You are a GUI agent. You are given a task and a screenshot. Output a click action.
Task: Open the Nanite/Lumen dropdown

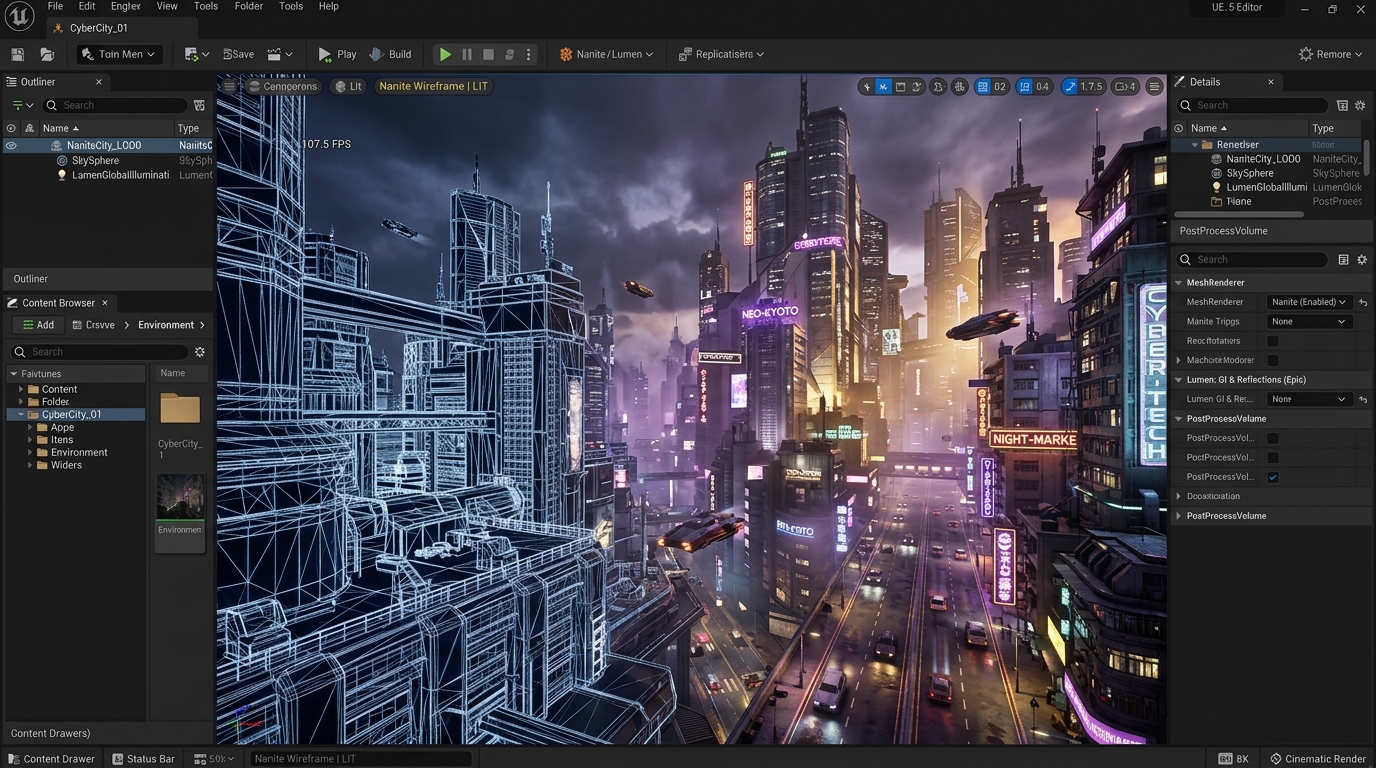click(x=606, y=54)
